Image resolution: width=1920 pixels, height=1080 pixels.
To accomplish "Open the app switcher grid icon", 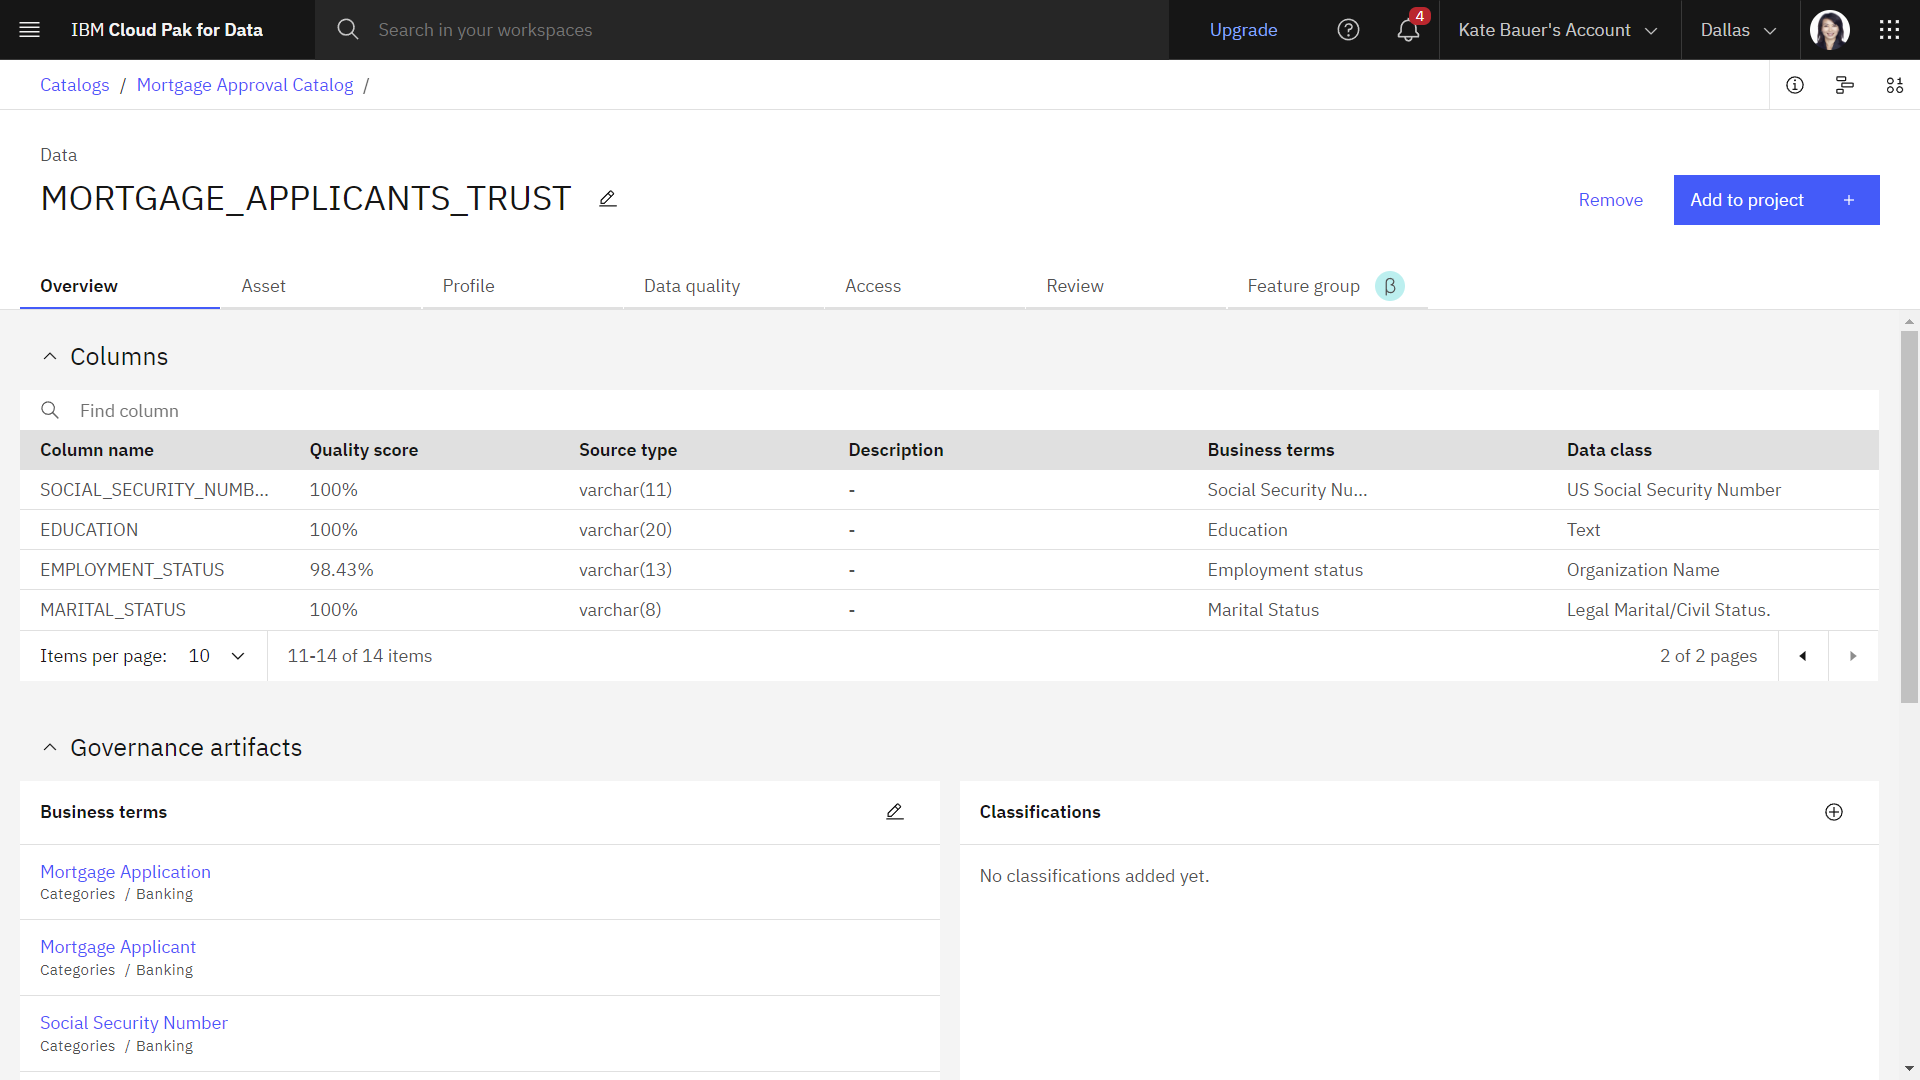I will point(1889,30).
